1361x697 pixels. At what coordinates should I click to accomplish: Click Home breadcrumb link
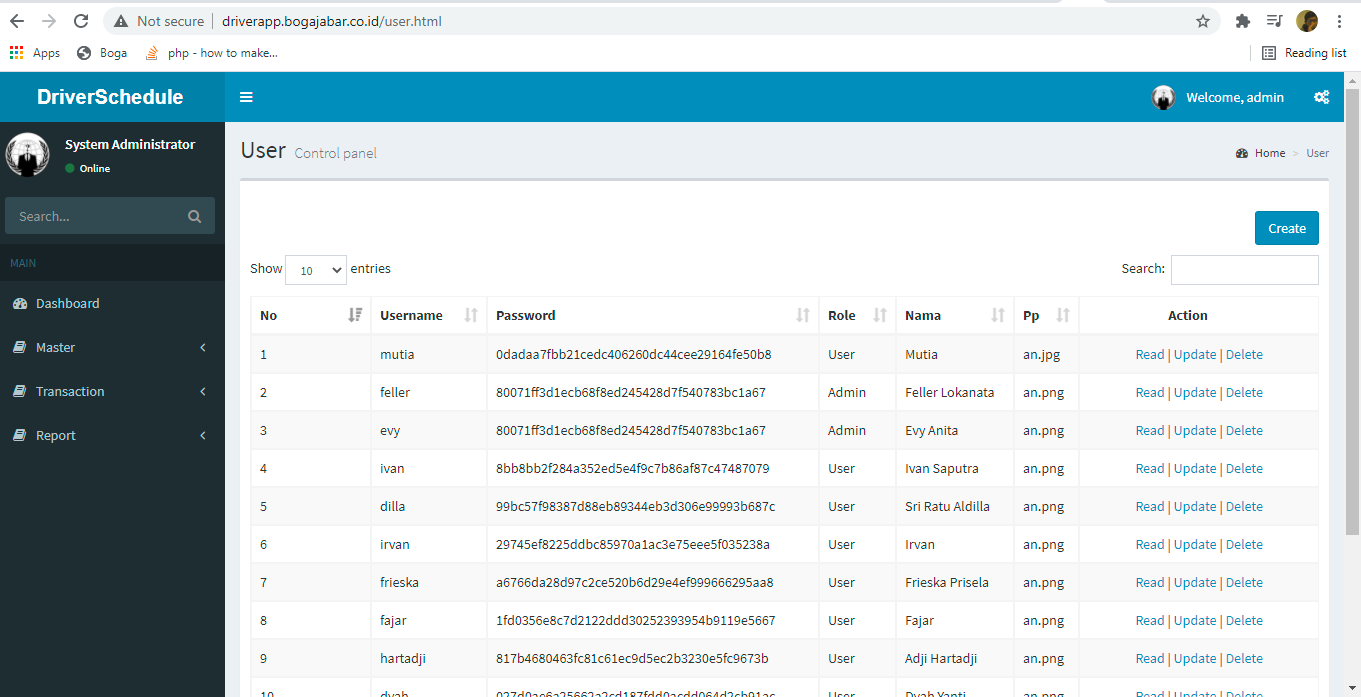coord(1270,153)
